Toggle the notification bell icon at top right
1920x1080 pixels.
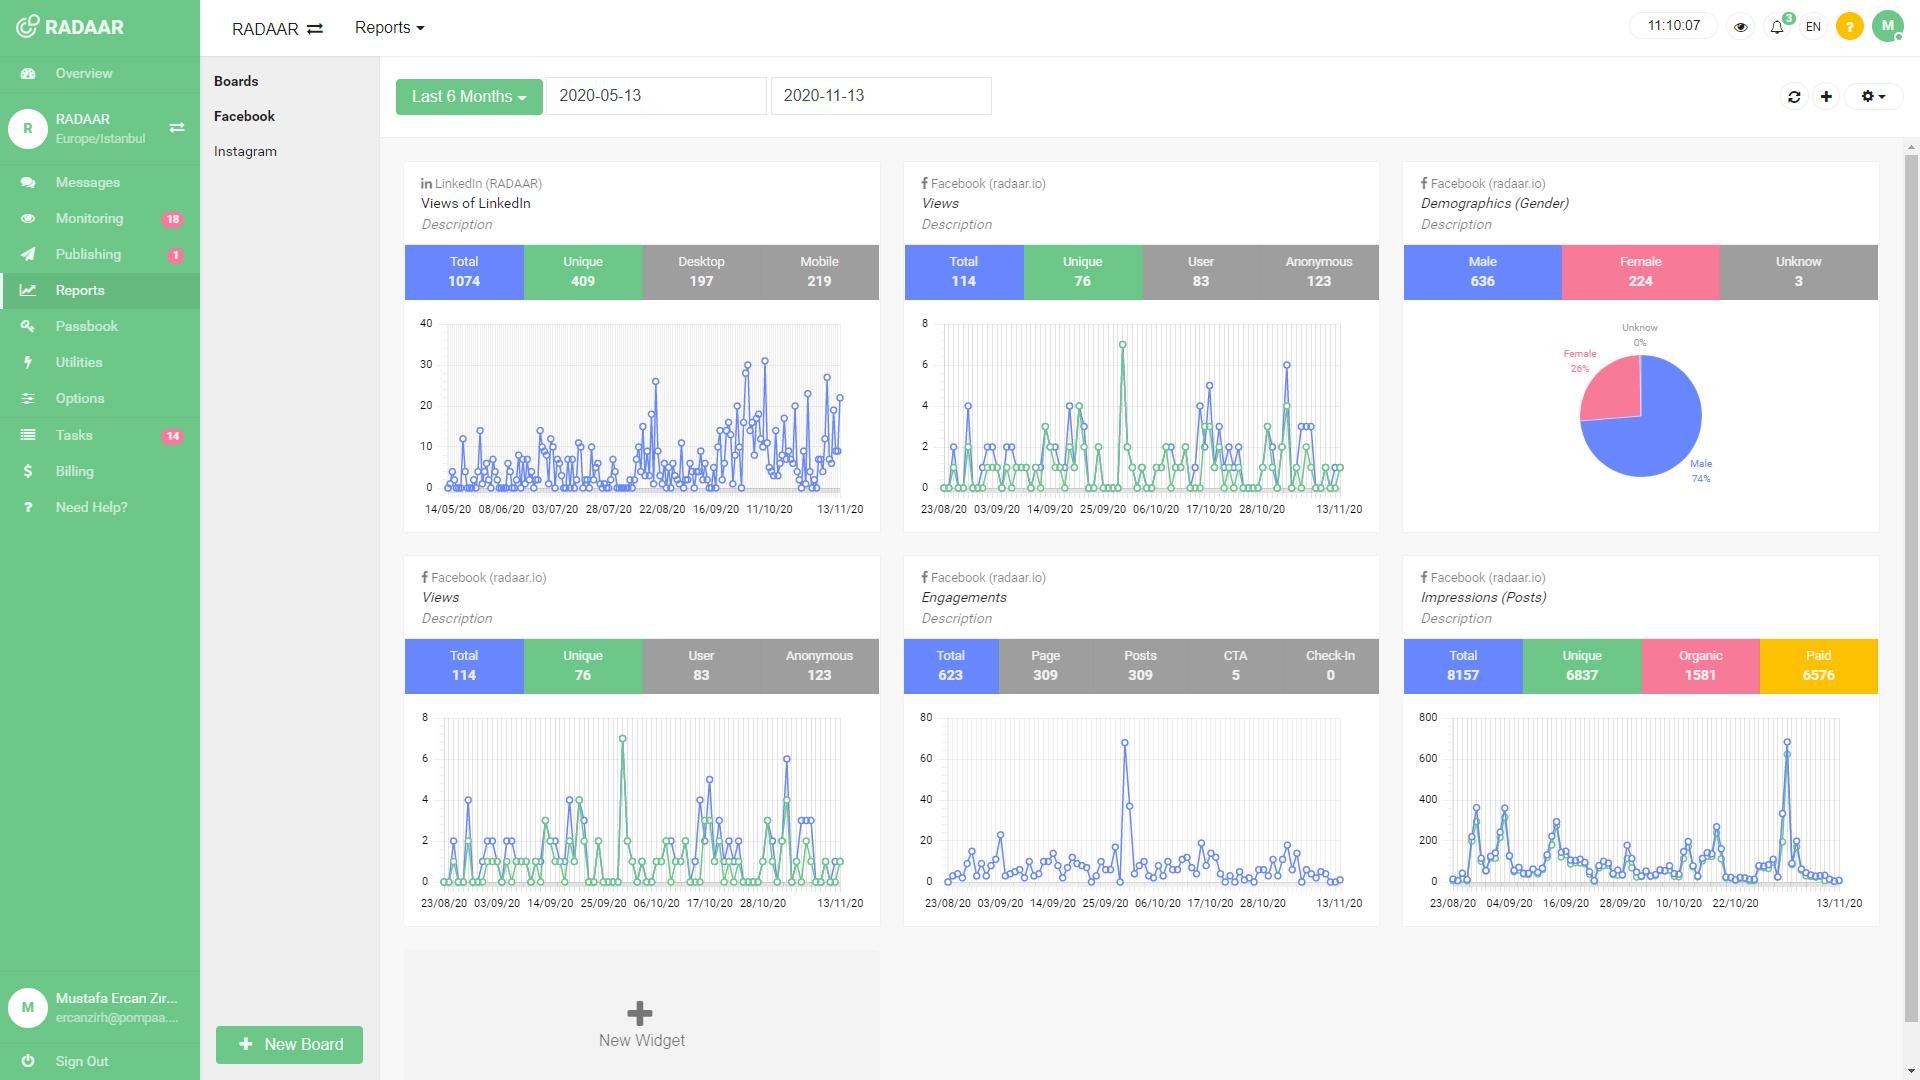pyautogui.click(x=1779, y=25)
